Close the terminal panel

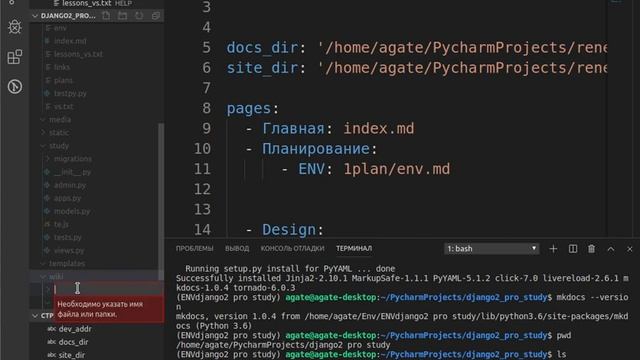[629, 249]
